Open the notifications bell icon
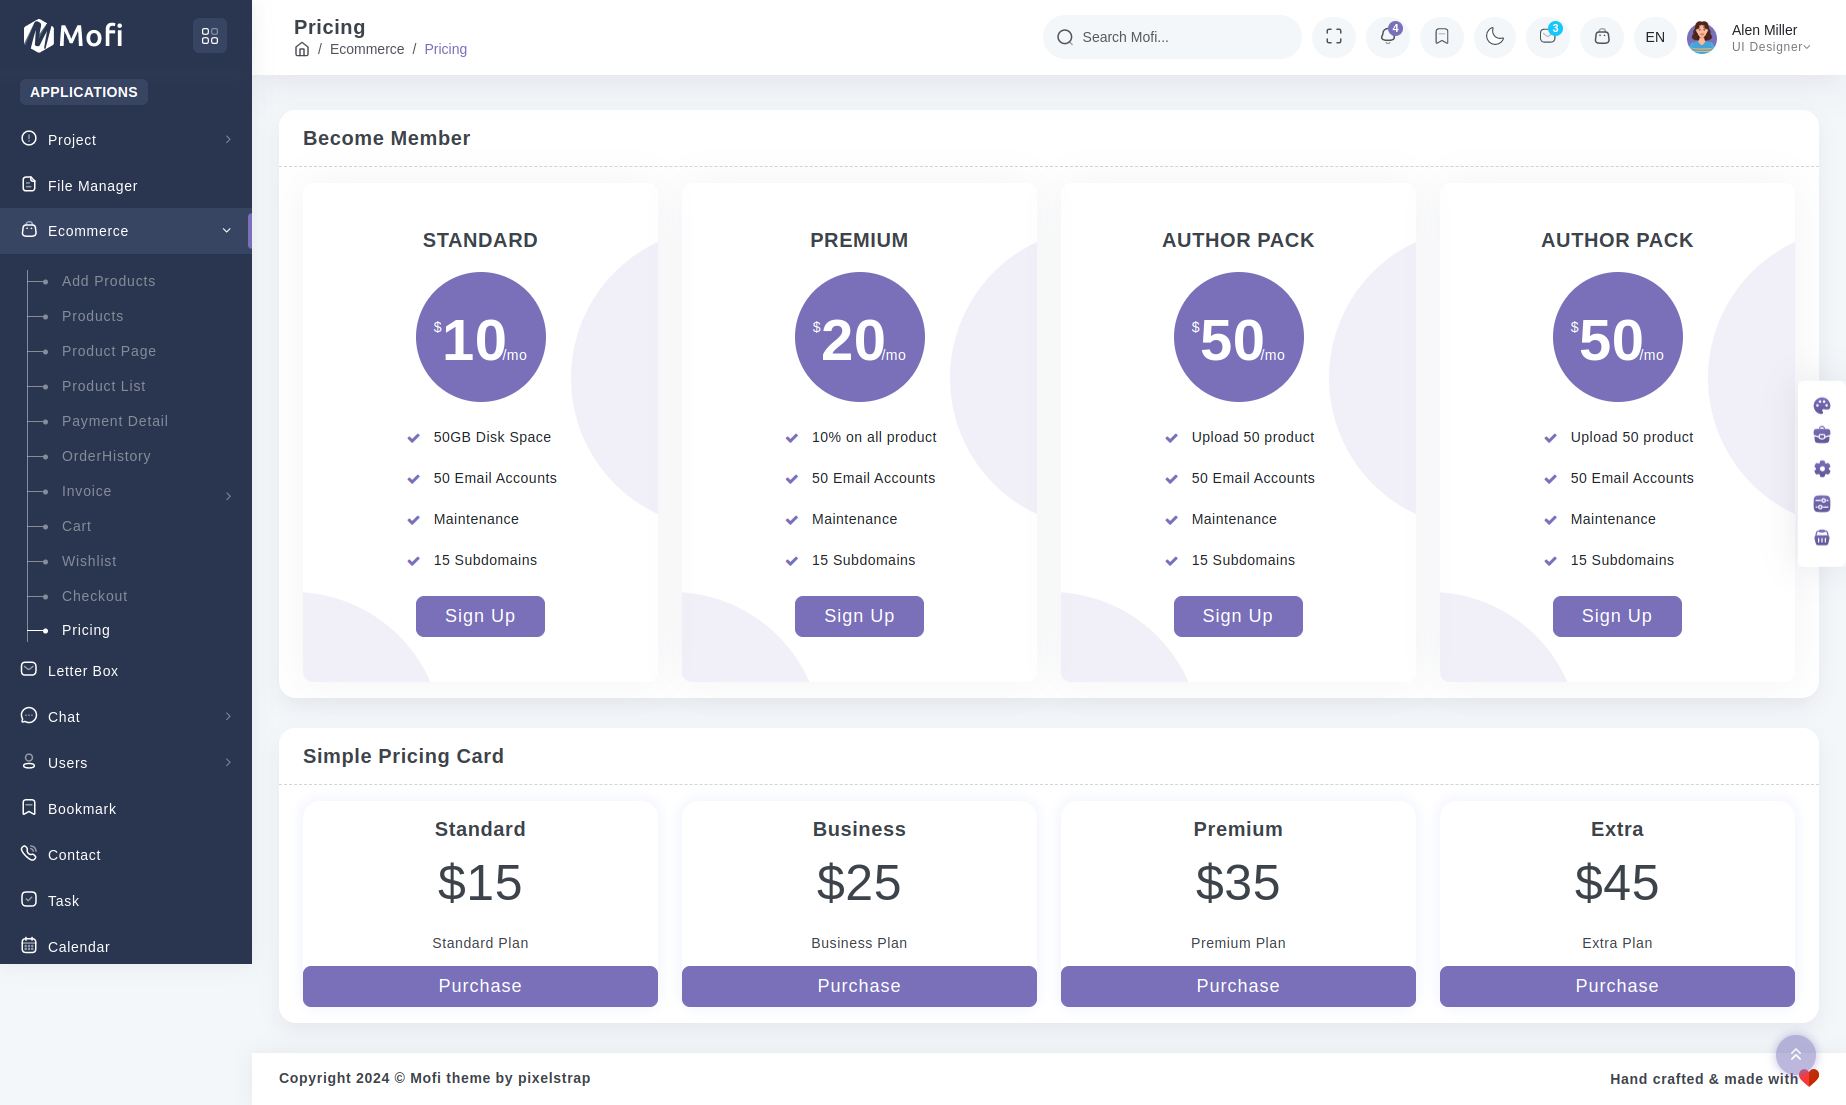 pyautogui.click(x=1387, y=37)
